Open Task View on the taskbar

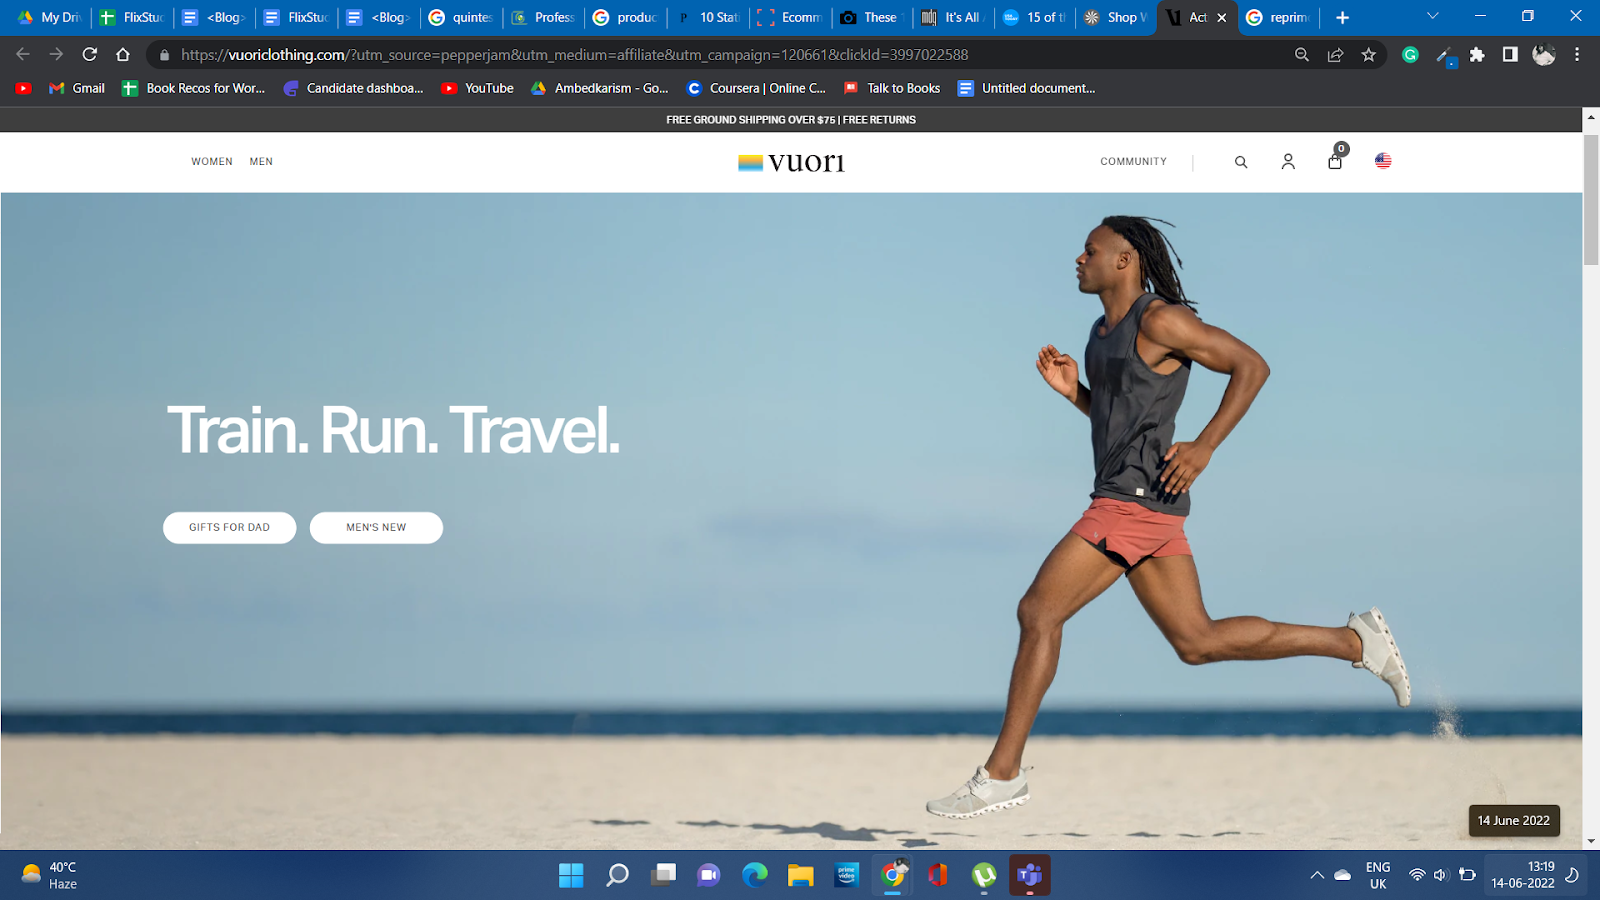(663, 875)
